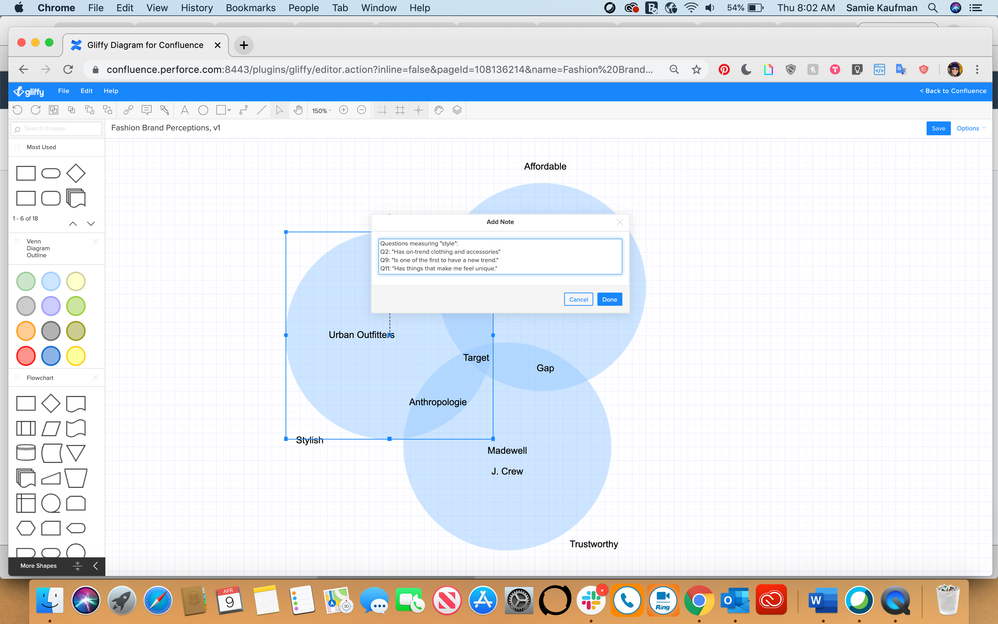
Task: Open the color theme palette icon
Action: pos(439,110)
